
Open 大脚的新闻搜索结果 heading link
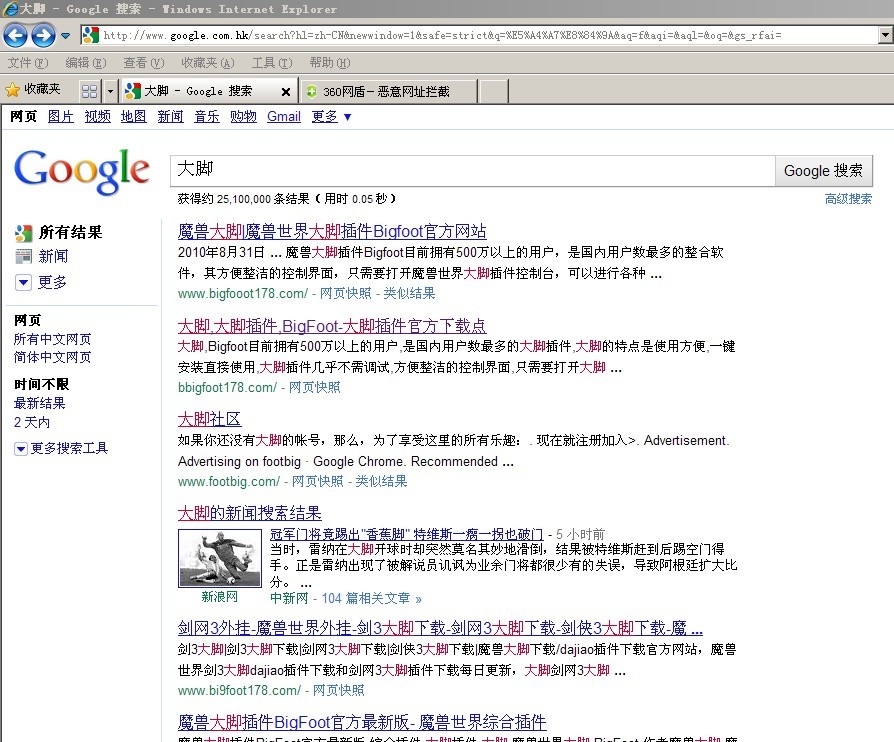pyautogui.click(x=250, y=513)
